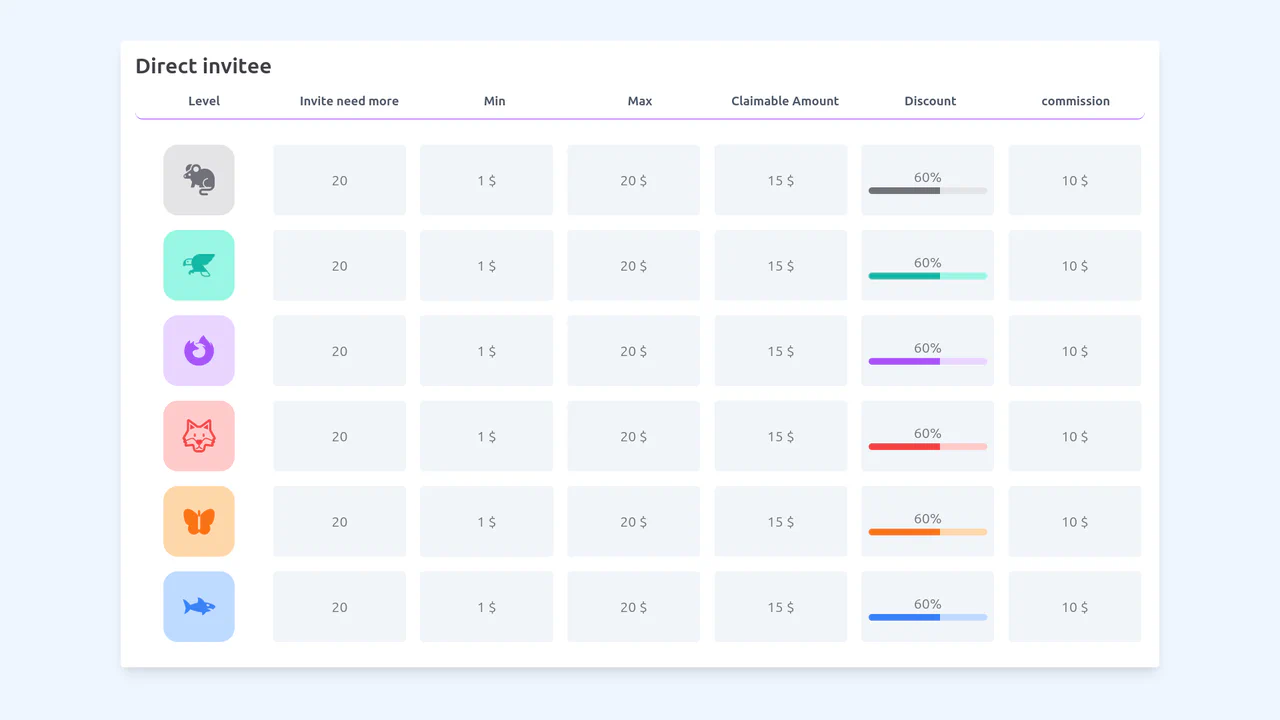The width and height of the screenshot is (1280, 720).
Task: Click the Max column header
Action: [640, 101]
